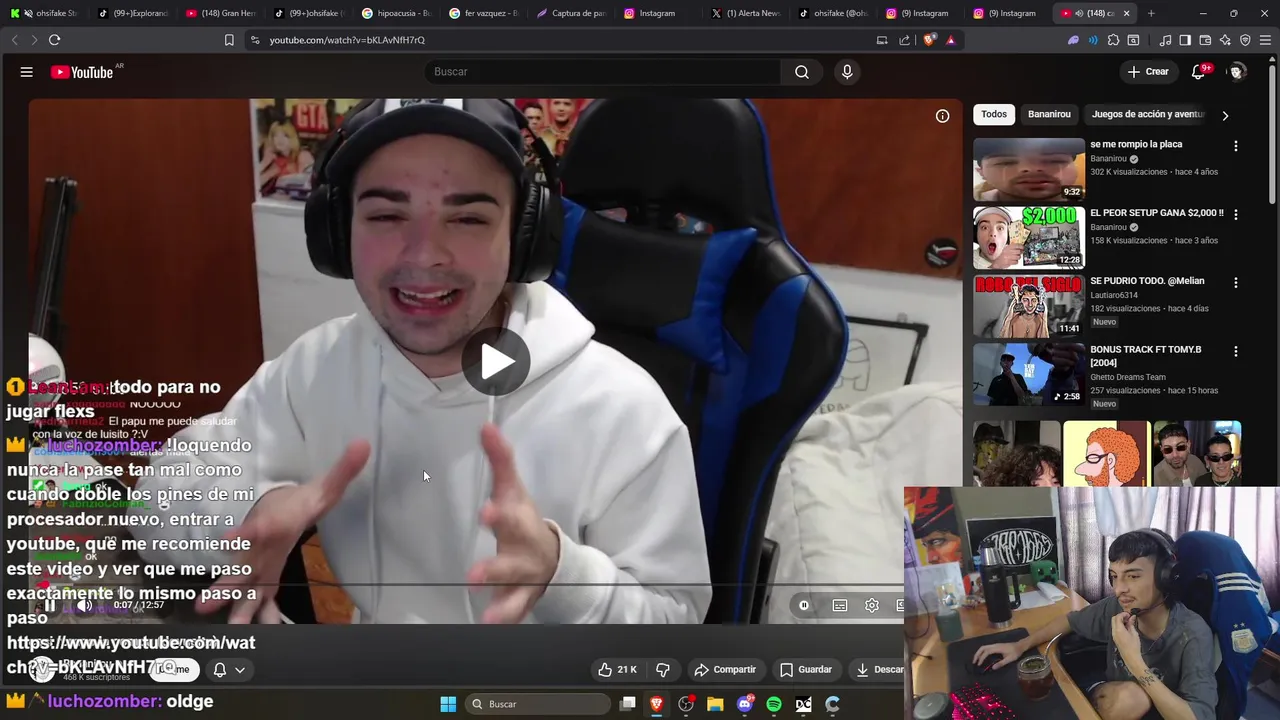1280x720 pixels.
Task: Open video settings gear in player
Action: click(872, 605)
